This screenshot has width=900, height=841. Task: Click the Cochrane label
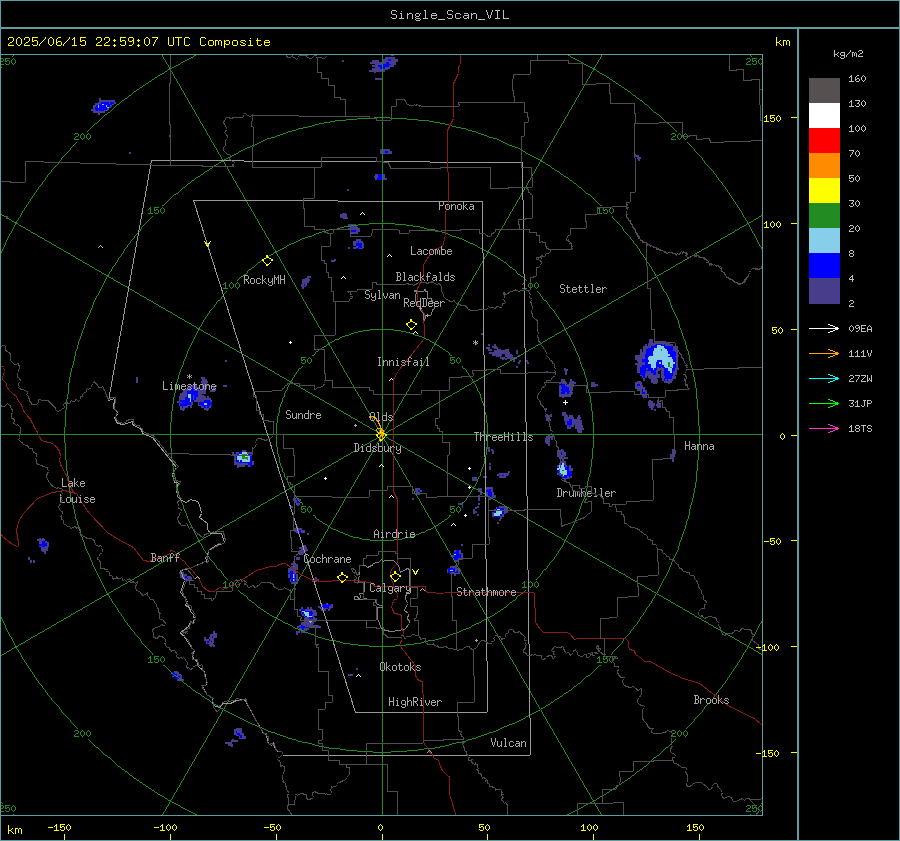(327, 559)
